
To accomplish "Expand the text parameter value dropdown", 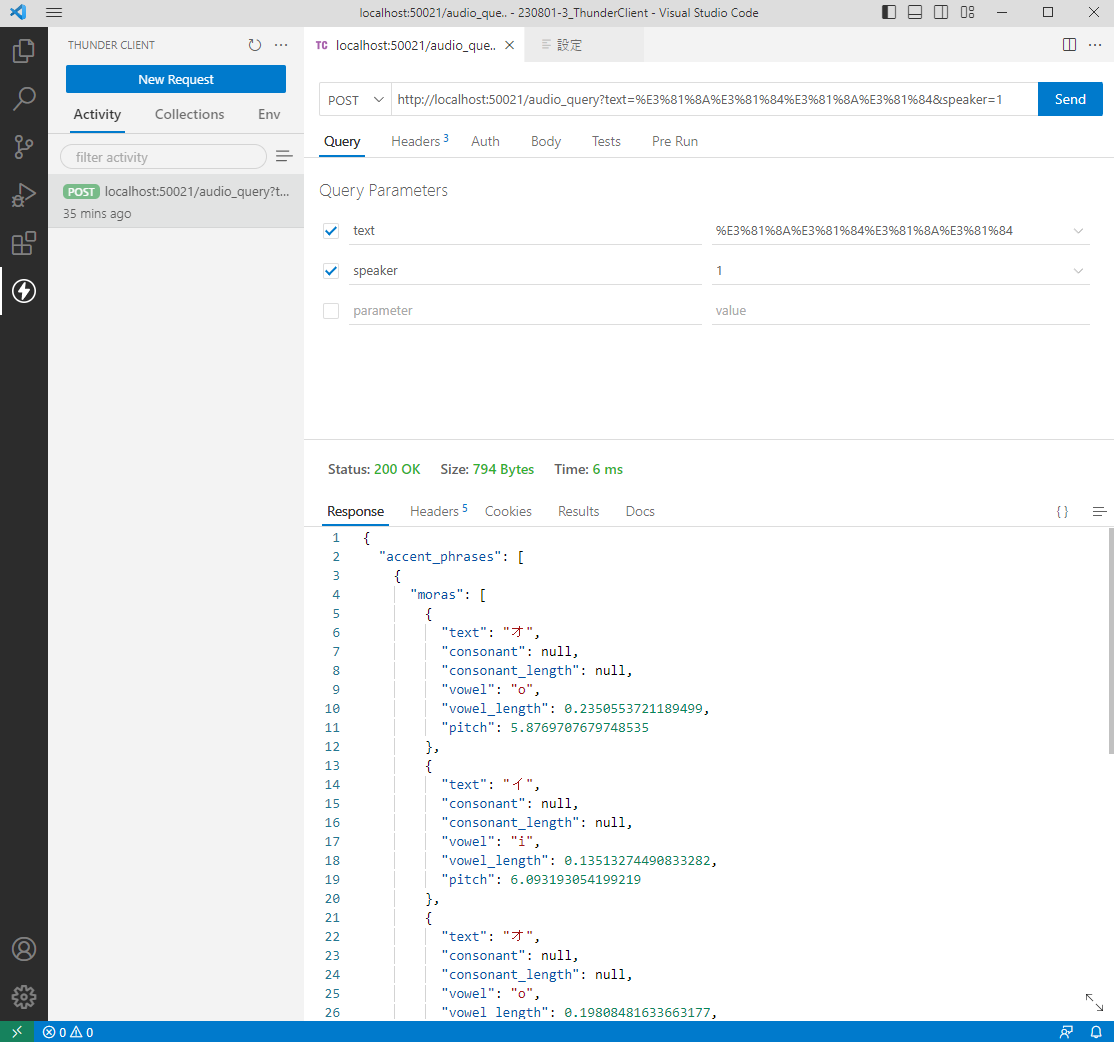I will [1078, 231].
